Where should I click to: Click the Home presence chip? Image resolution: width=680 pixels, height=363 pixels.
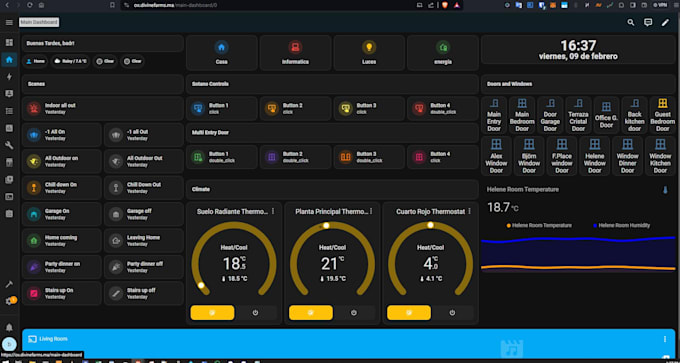point(35,62)
